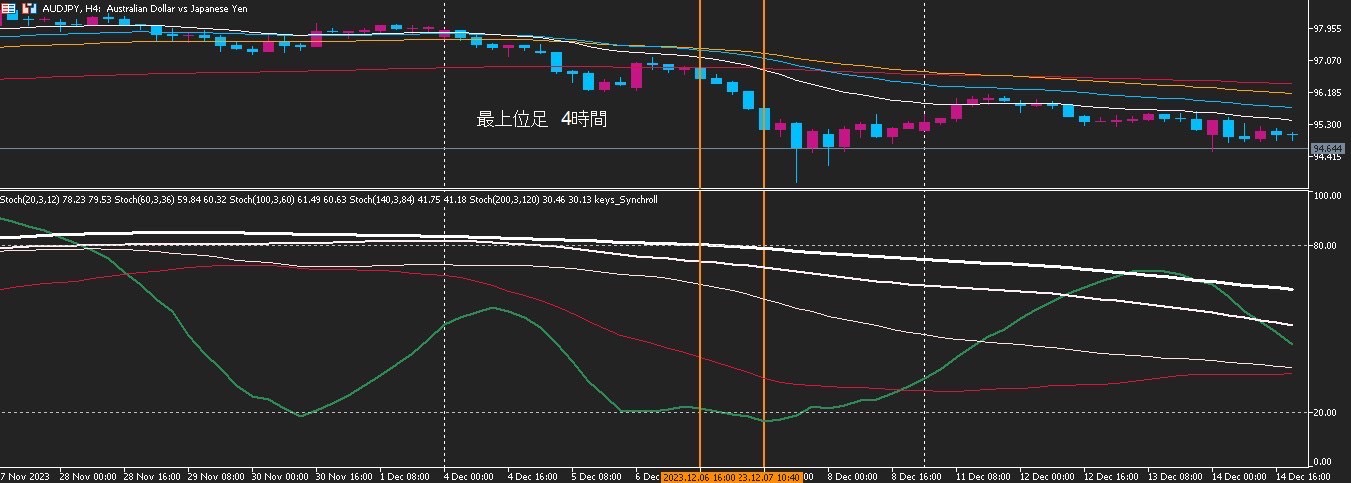Open the one-click trading grid icon

tap(8, 7)
